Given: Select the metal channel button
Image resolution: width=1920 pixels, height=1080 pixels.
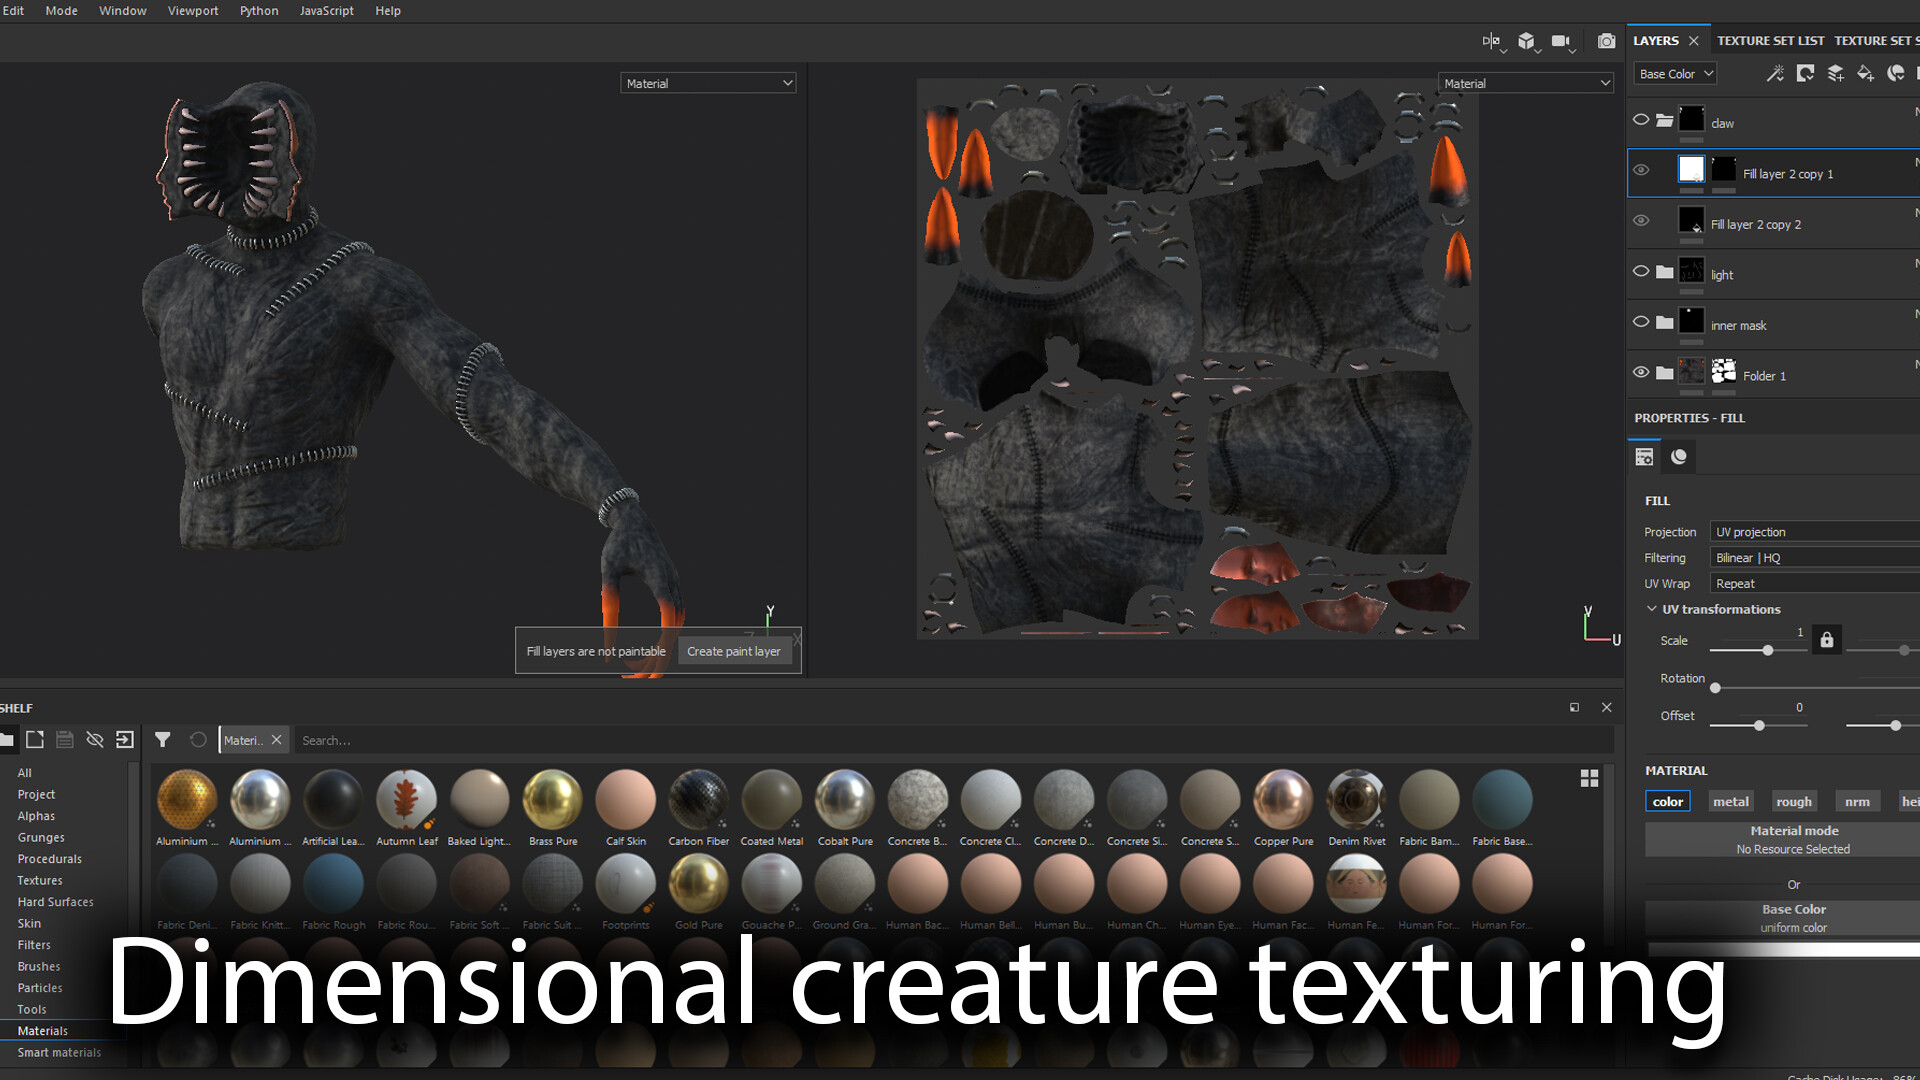Looking at the screenshot, I should (x=1730, y=801).
